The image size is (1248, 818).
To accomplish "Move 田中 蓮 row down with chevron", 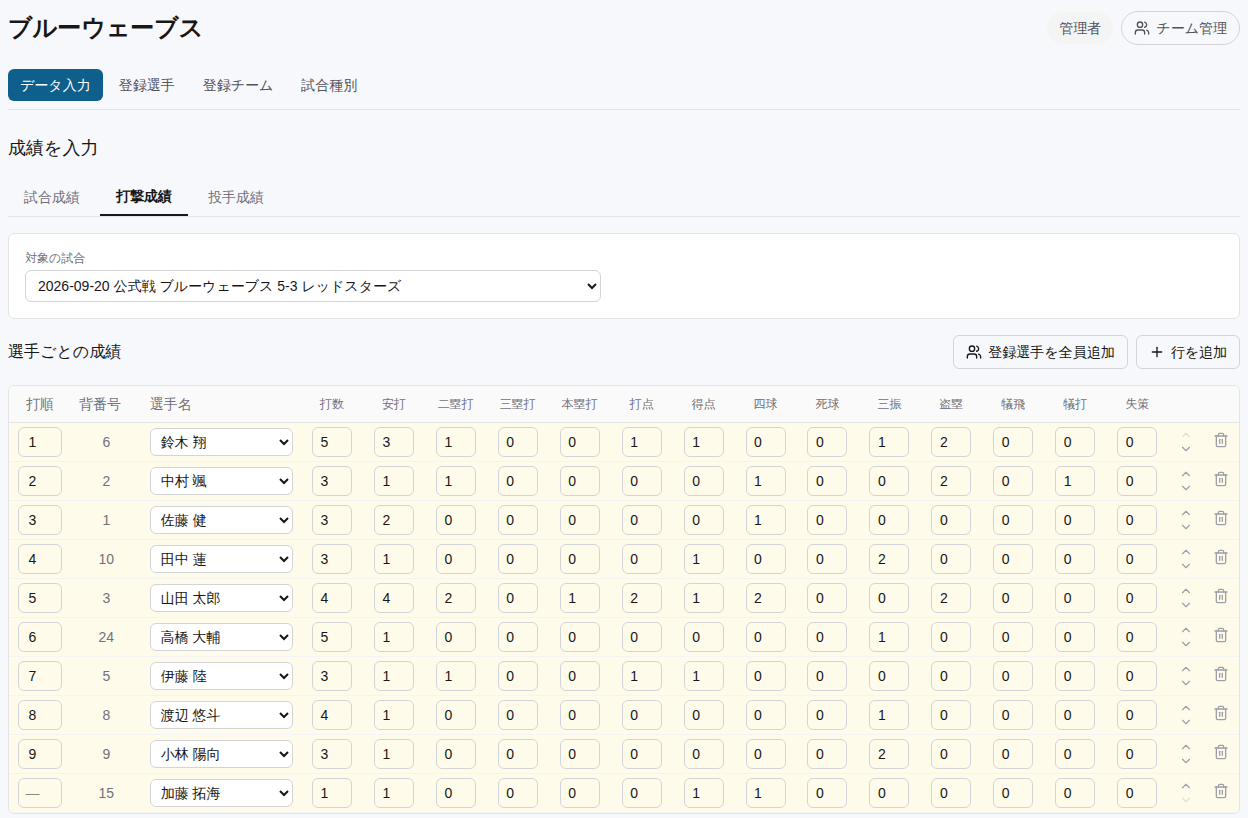I will [x=1186, y=566].
